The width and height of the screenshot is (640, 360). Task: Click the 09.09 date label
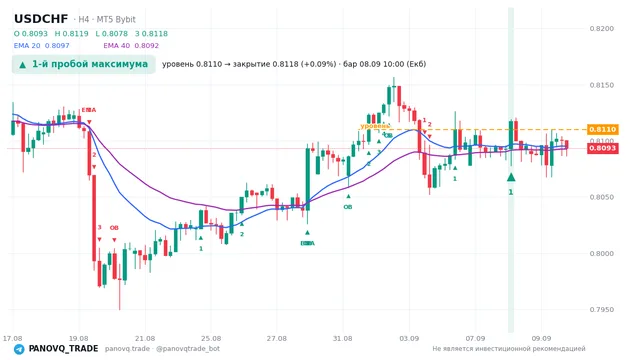[x=541, y=338]
